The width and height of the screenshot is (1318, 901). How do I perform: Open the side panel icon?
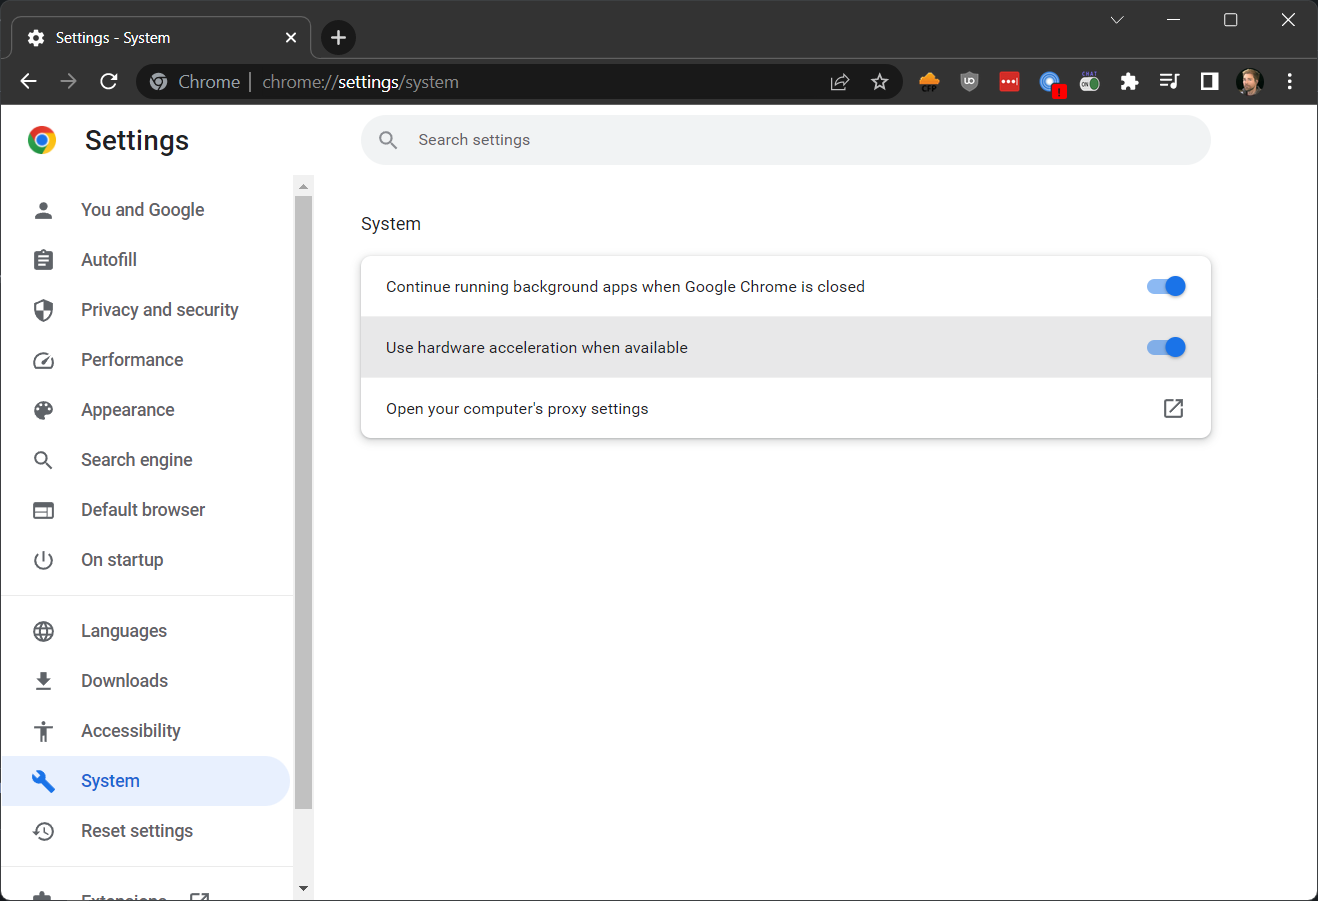(x=1209, y=82)
